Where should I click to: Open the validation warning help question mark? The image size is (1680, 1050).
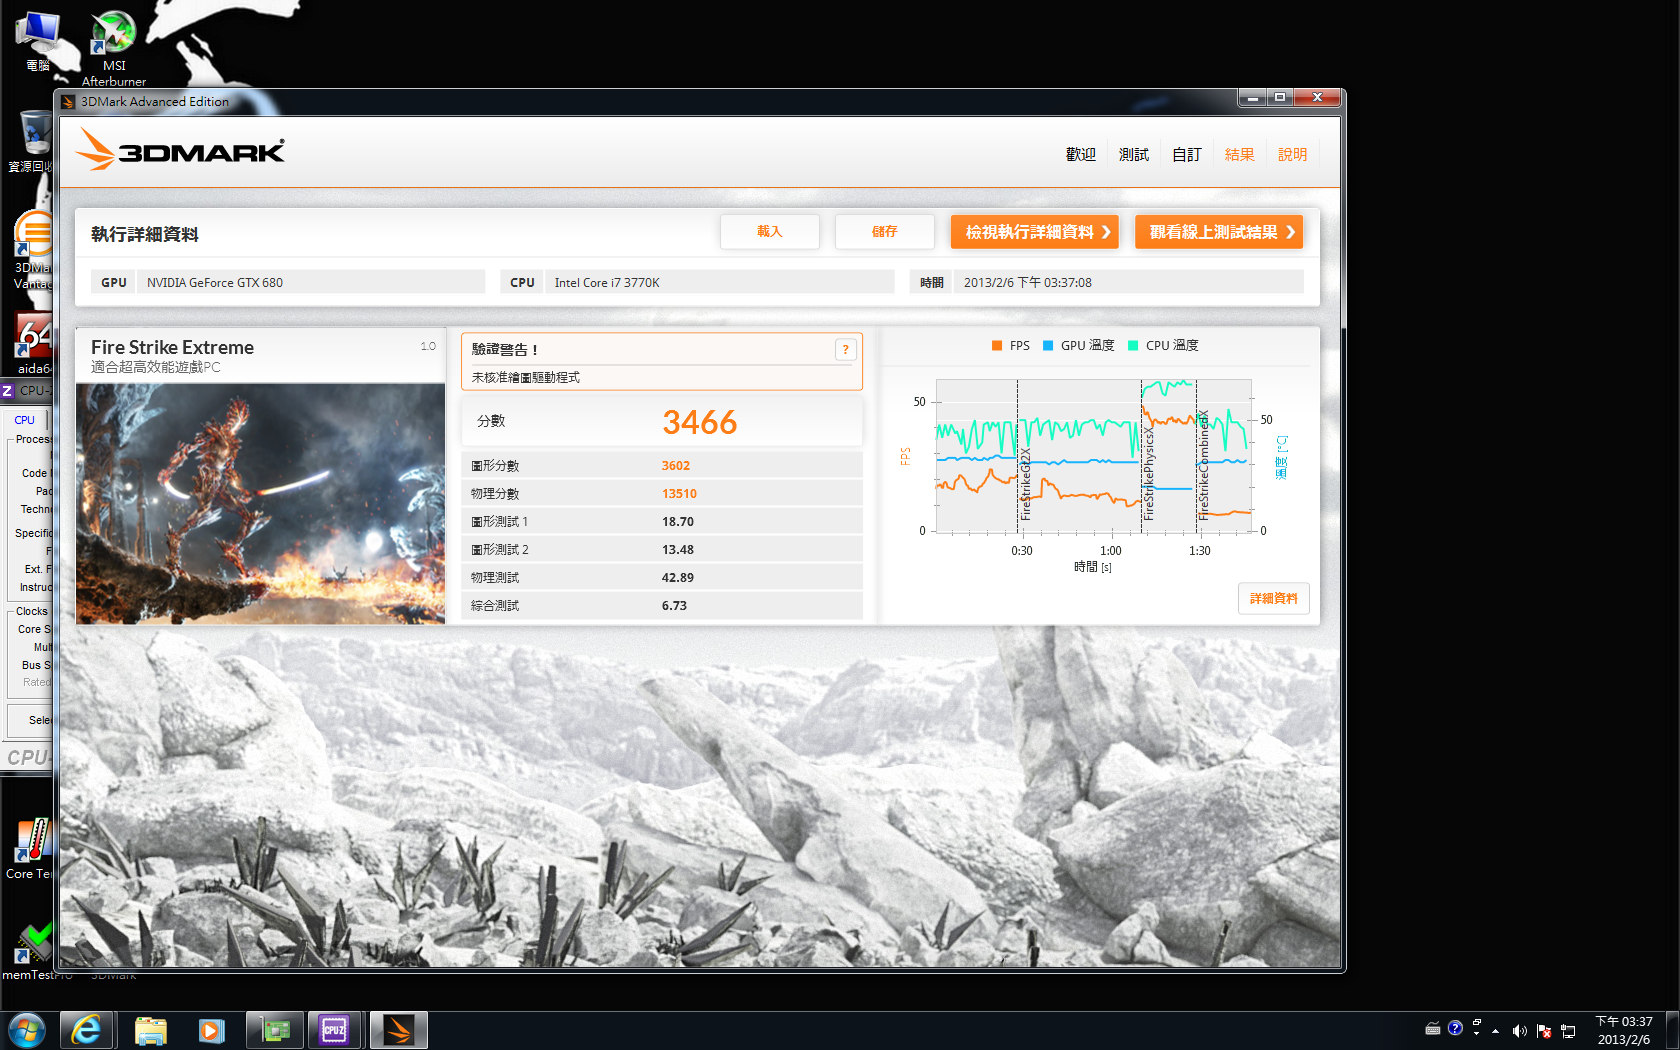click(x=845, y=349)
